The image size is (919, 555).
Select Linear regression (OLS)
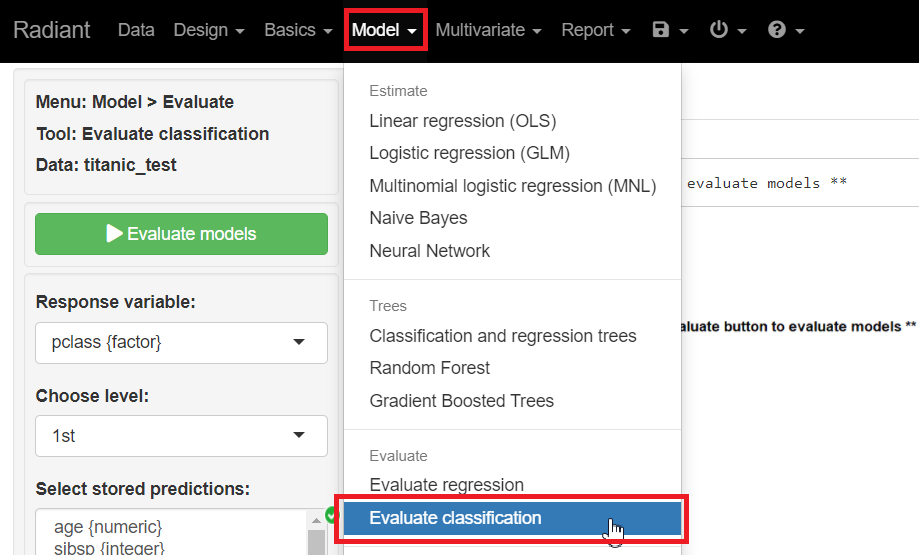462,121
